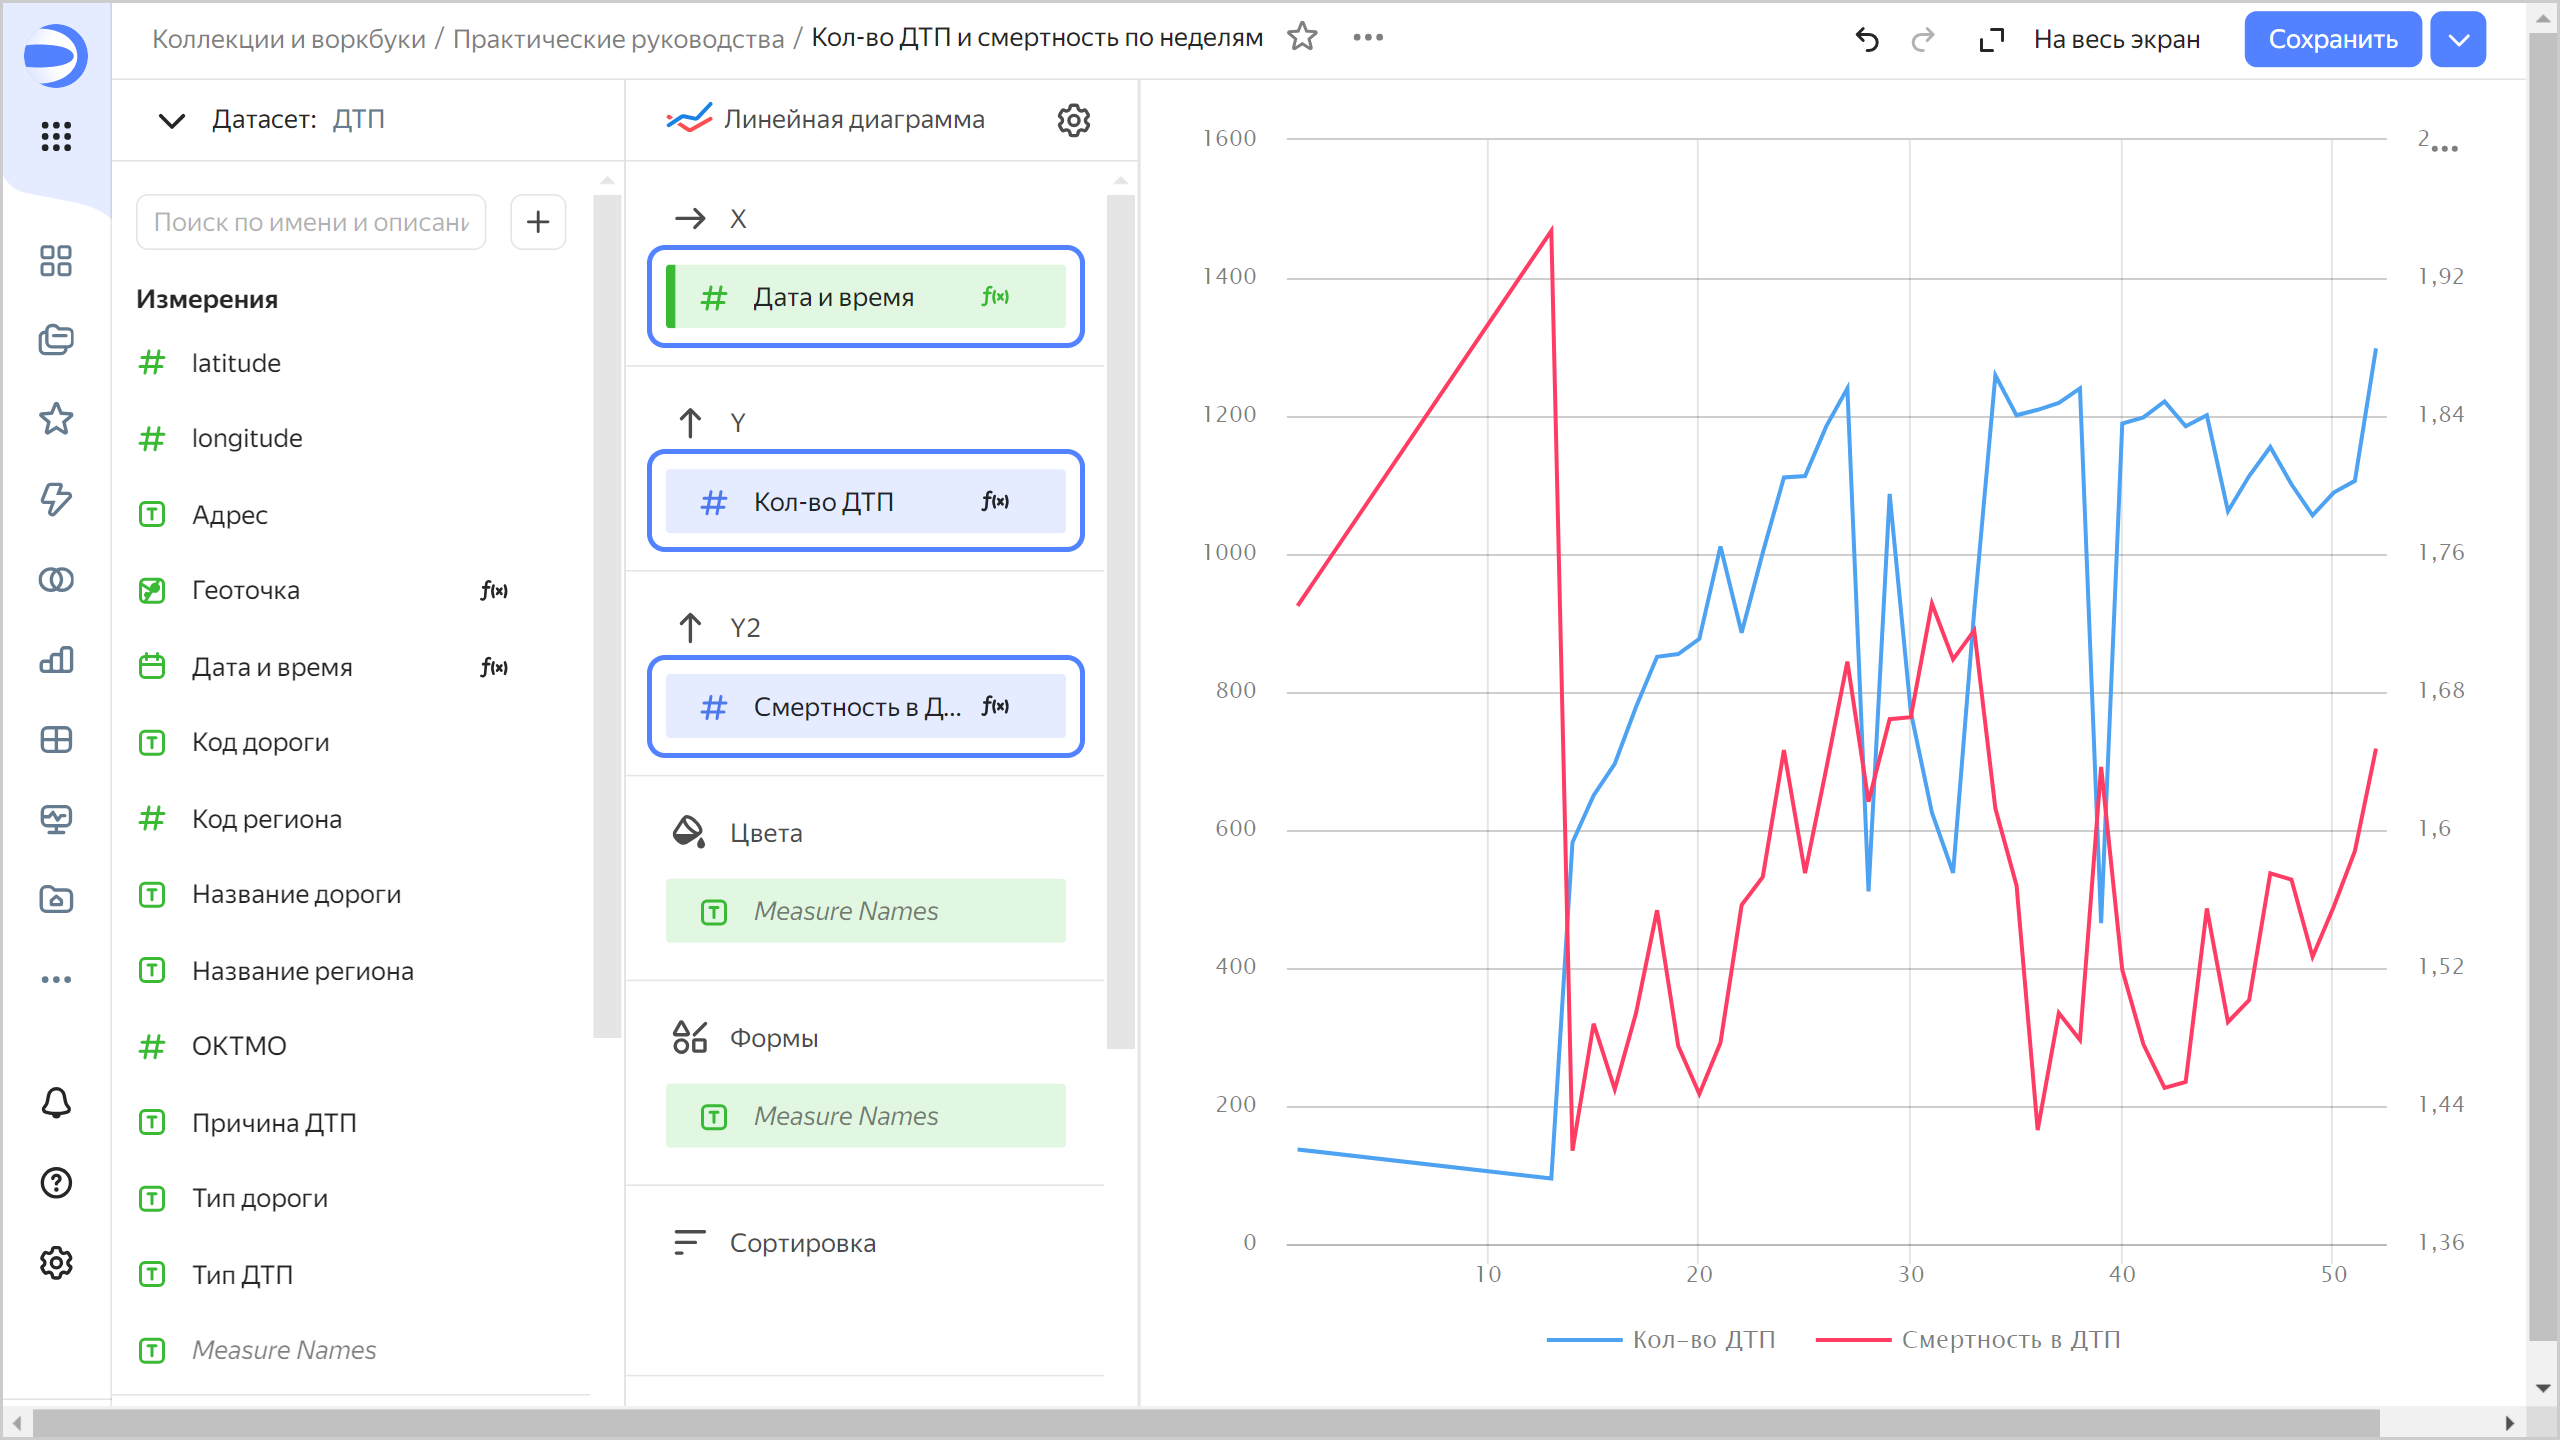The image size is (2560, 1440).
Task: Click the field search input
Action: (x=311, y=222)
